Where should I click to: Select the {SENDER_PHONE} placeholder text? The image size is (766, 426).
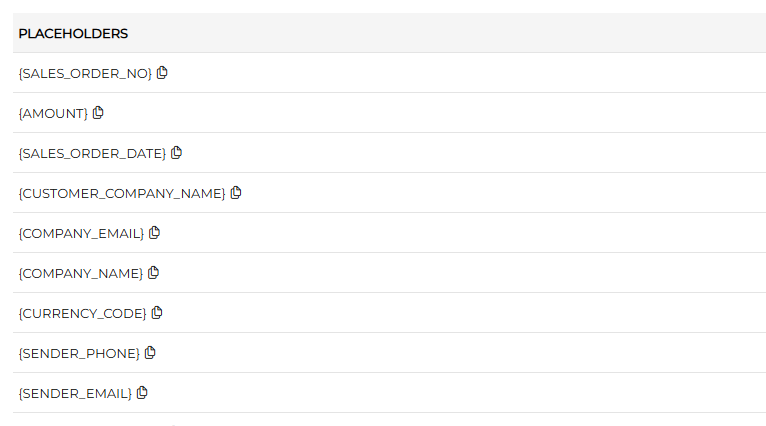79,354
